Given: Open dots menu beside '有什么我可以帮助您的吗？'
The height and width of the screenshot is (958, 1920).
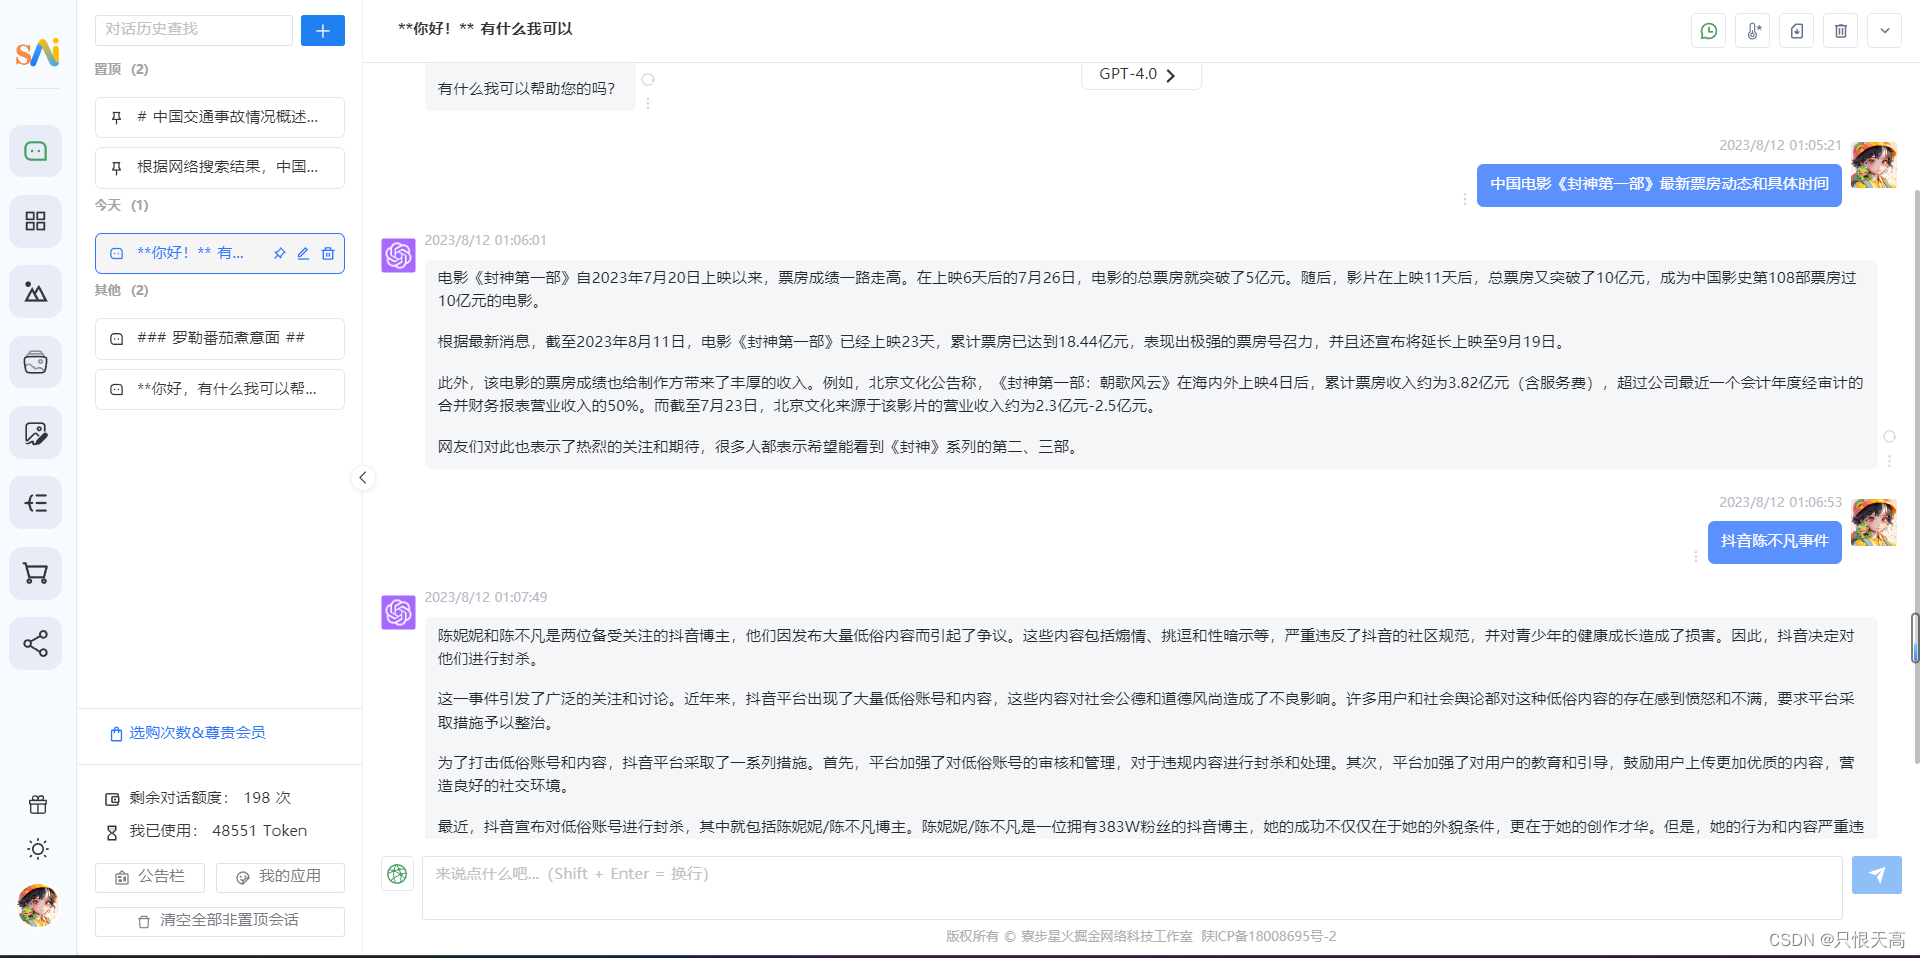Looking at the screenshot, I should [648, 103].
